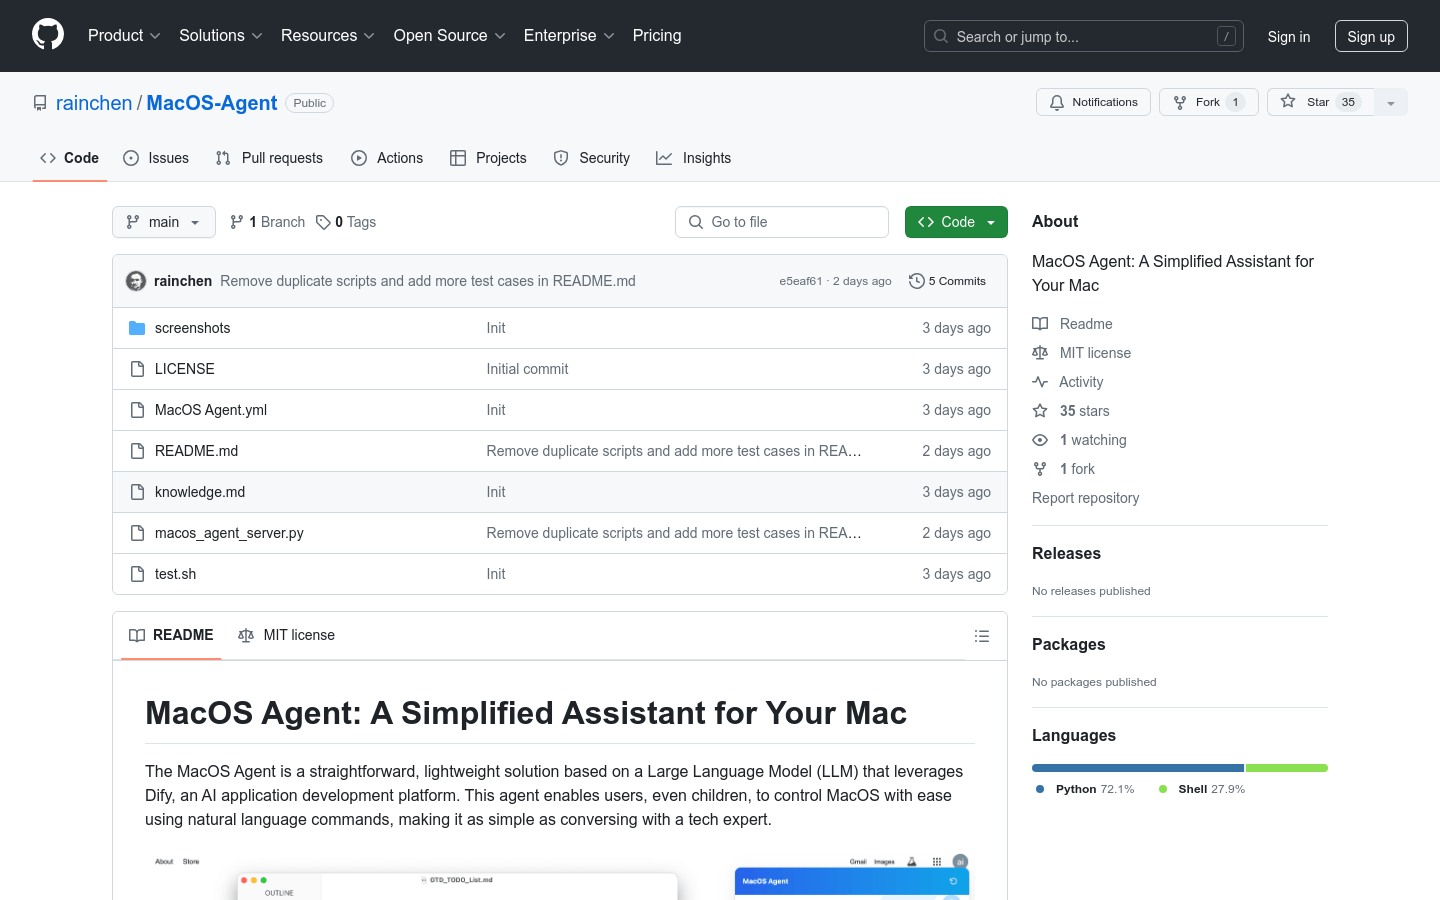
Task: Click the MacOS Agent.yml file icon
Action: [137, 410]
